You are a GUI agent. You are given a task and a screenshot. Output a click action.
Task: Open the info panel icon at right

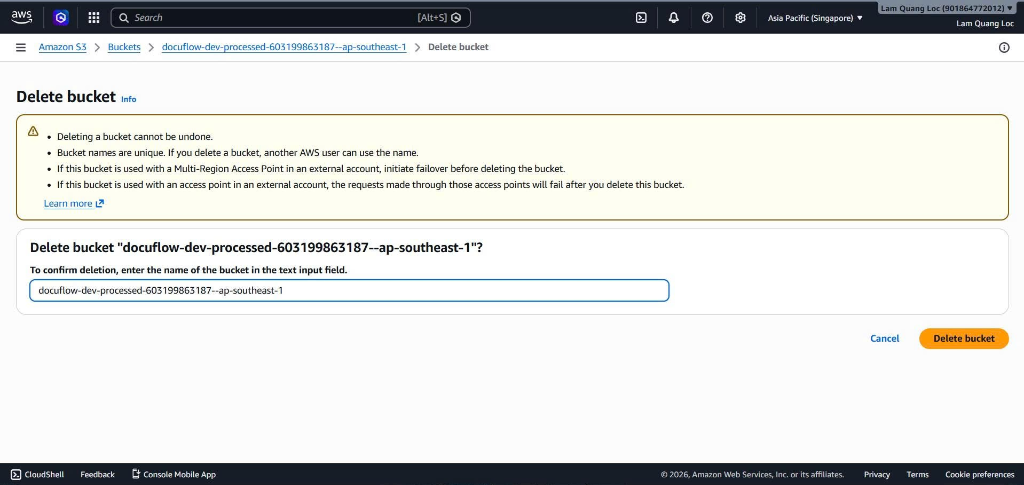click(x=1004, y=48)
